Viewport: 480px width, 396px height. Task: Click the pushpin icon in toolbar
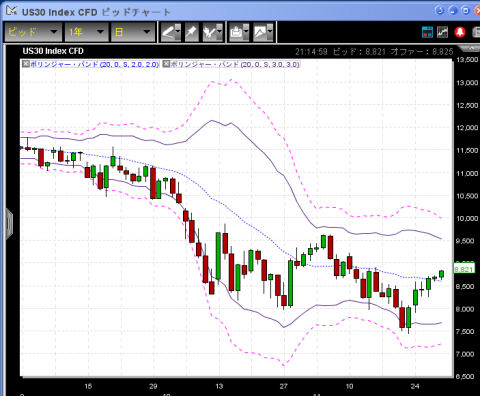tap(191, 32)
